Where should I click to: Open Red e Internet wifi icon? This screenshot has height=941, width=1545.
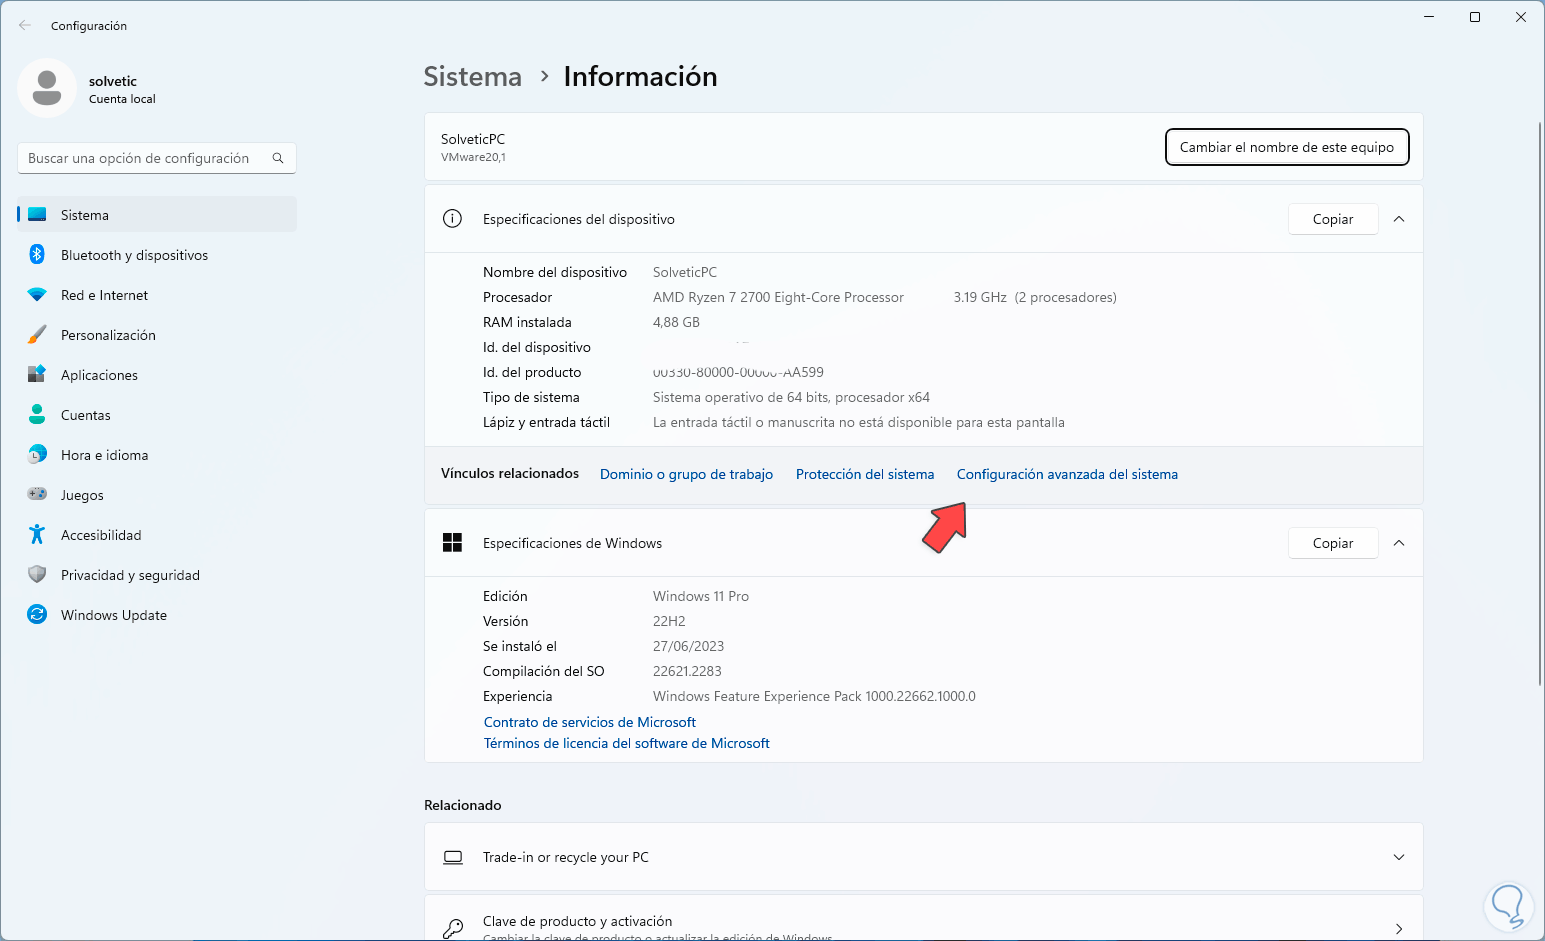[x=37, y=295]
